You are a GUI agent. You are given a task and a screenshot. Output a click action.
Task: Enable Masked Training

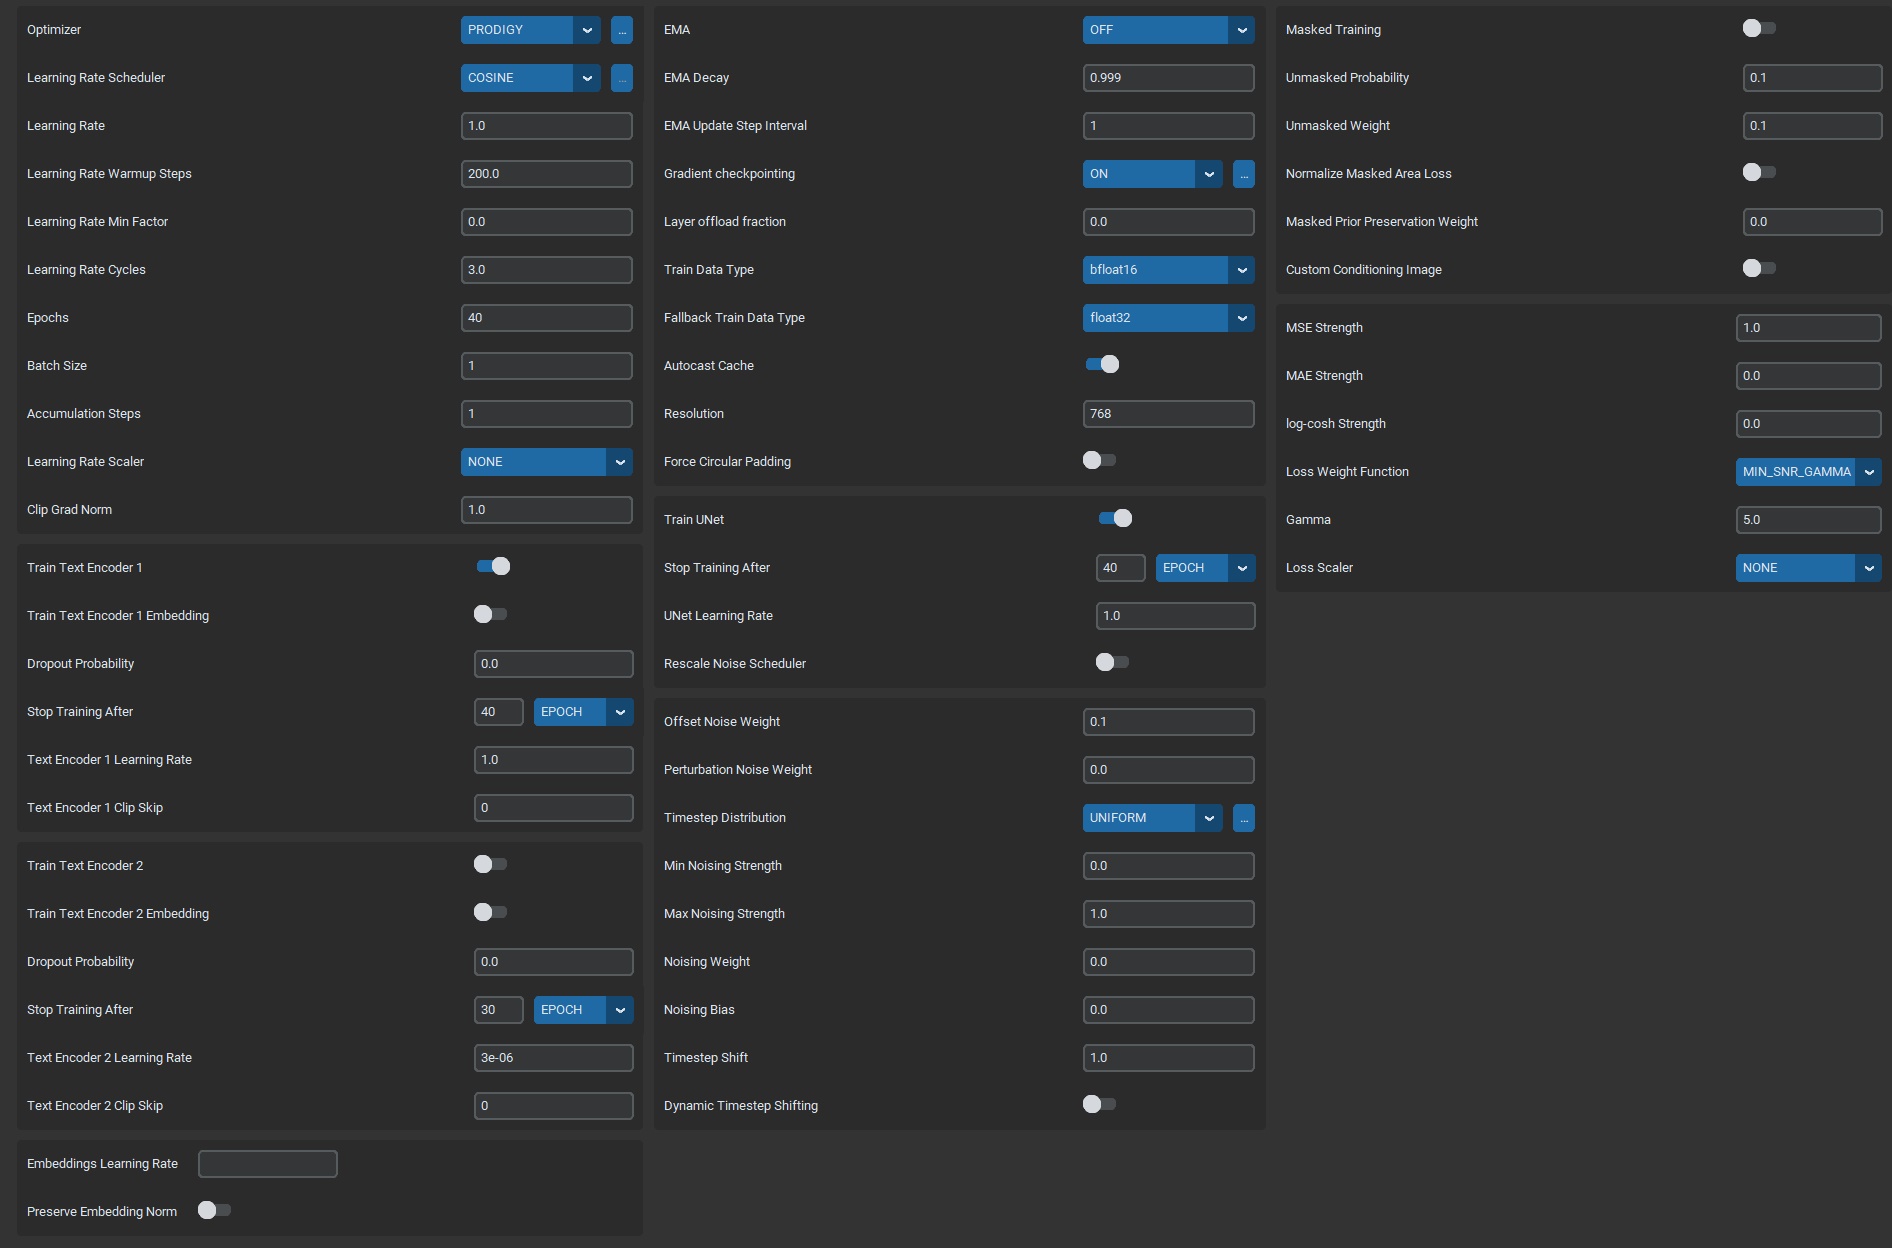(1760, 28)
